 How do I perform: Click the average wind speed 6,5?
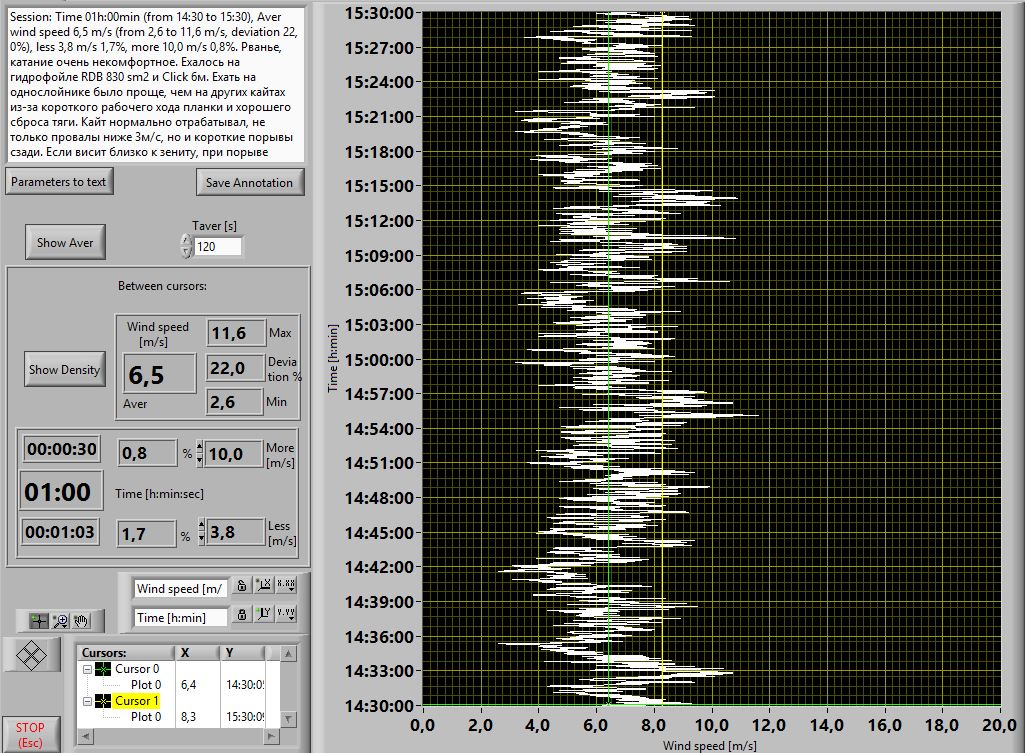[x=159, y=374]
